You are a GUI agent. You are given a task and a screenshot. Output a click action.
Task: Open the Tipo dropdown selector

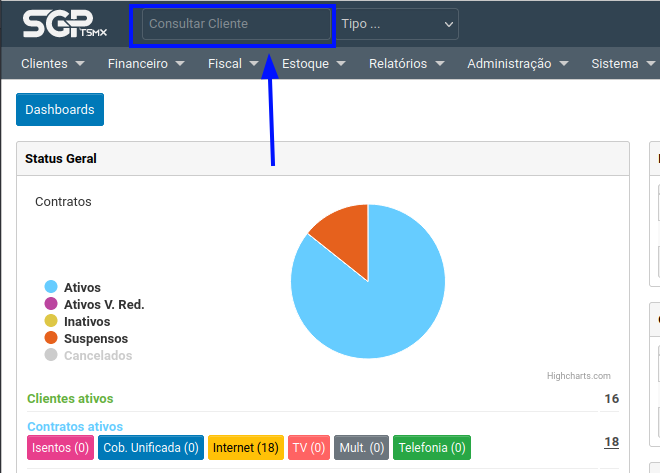[397, 24]
